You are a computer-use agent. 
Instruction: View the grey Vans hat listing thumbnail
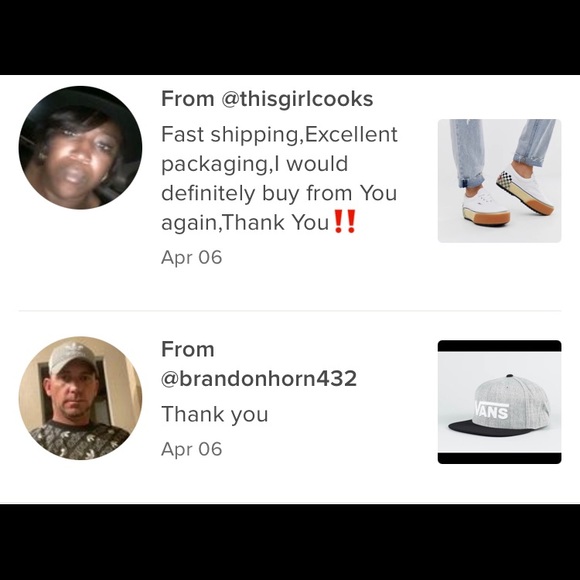[499, 402]
